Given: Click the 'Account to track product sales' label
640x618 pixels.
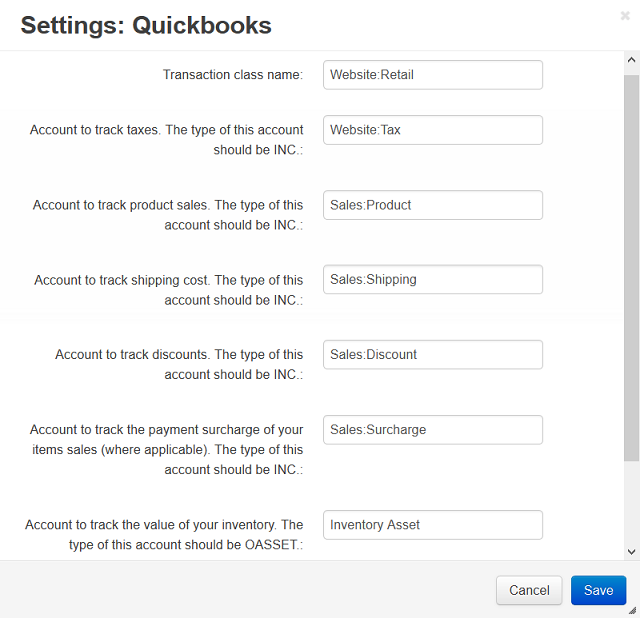Looking at the screenshot, I should click(x=168, y=215).
